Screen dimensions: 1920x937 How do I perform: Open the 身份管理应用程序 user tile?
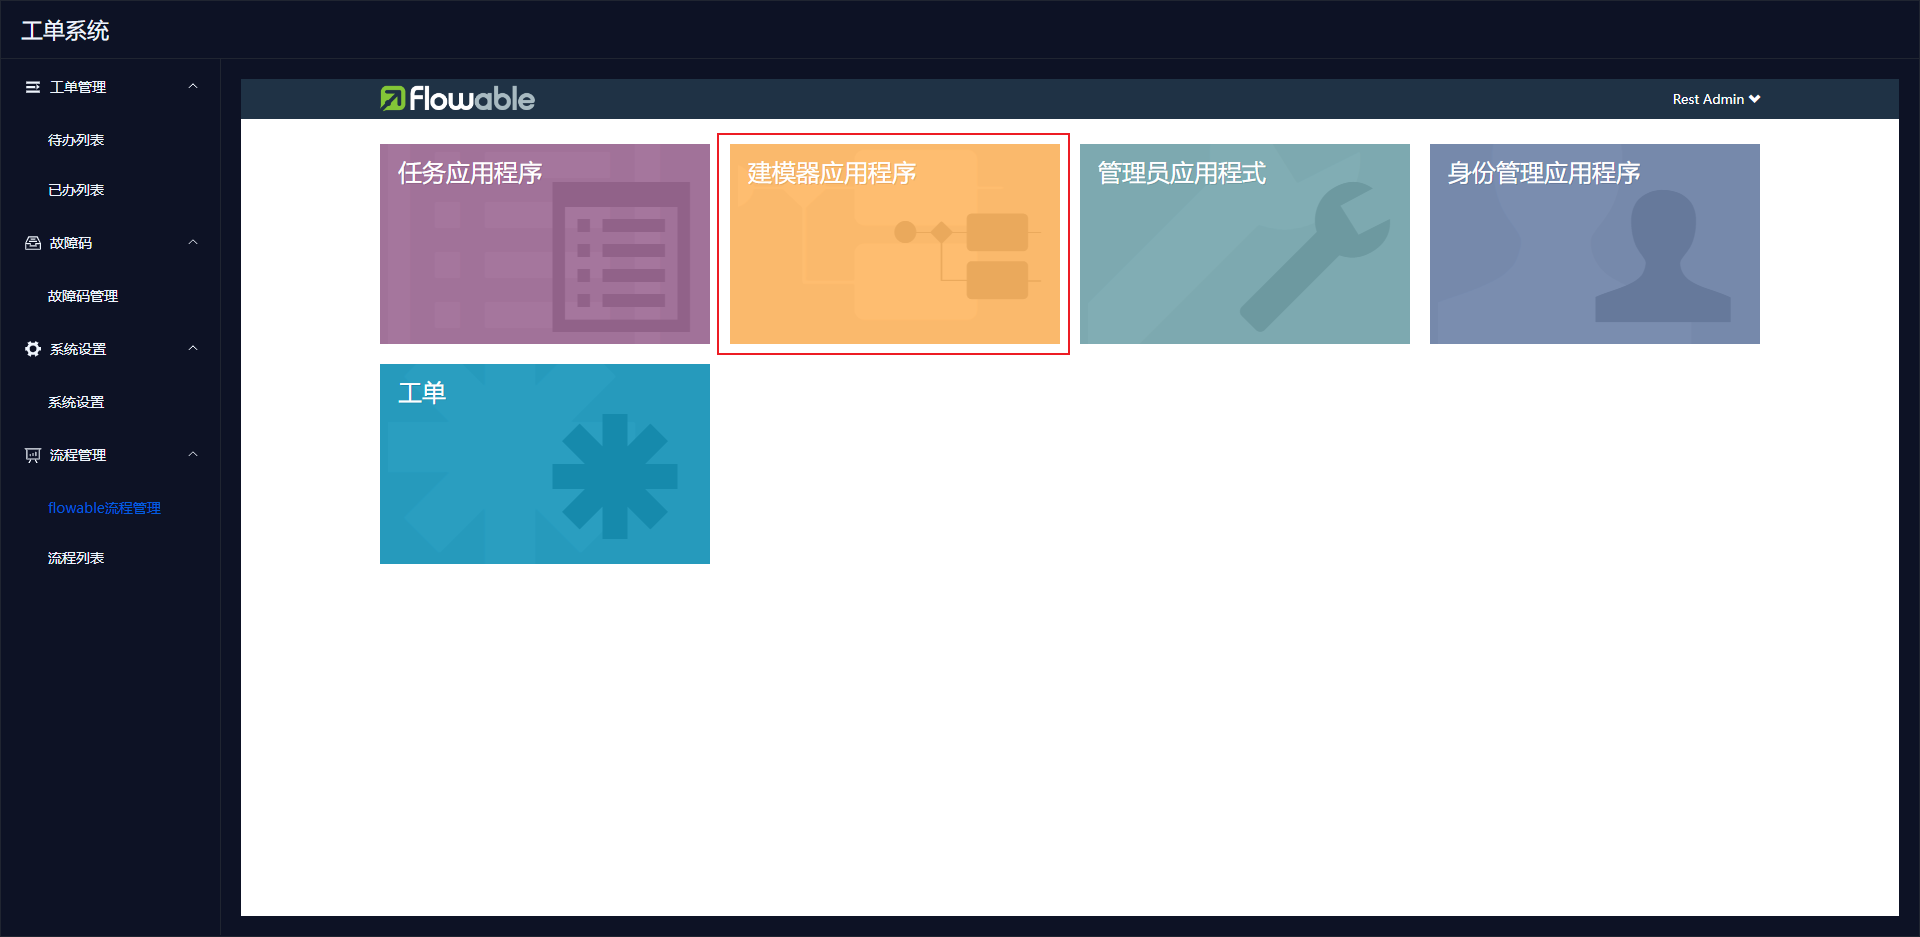pos(1595,244)
